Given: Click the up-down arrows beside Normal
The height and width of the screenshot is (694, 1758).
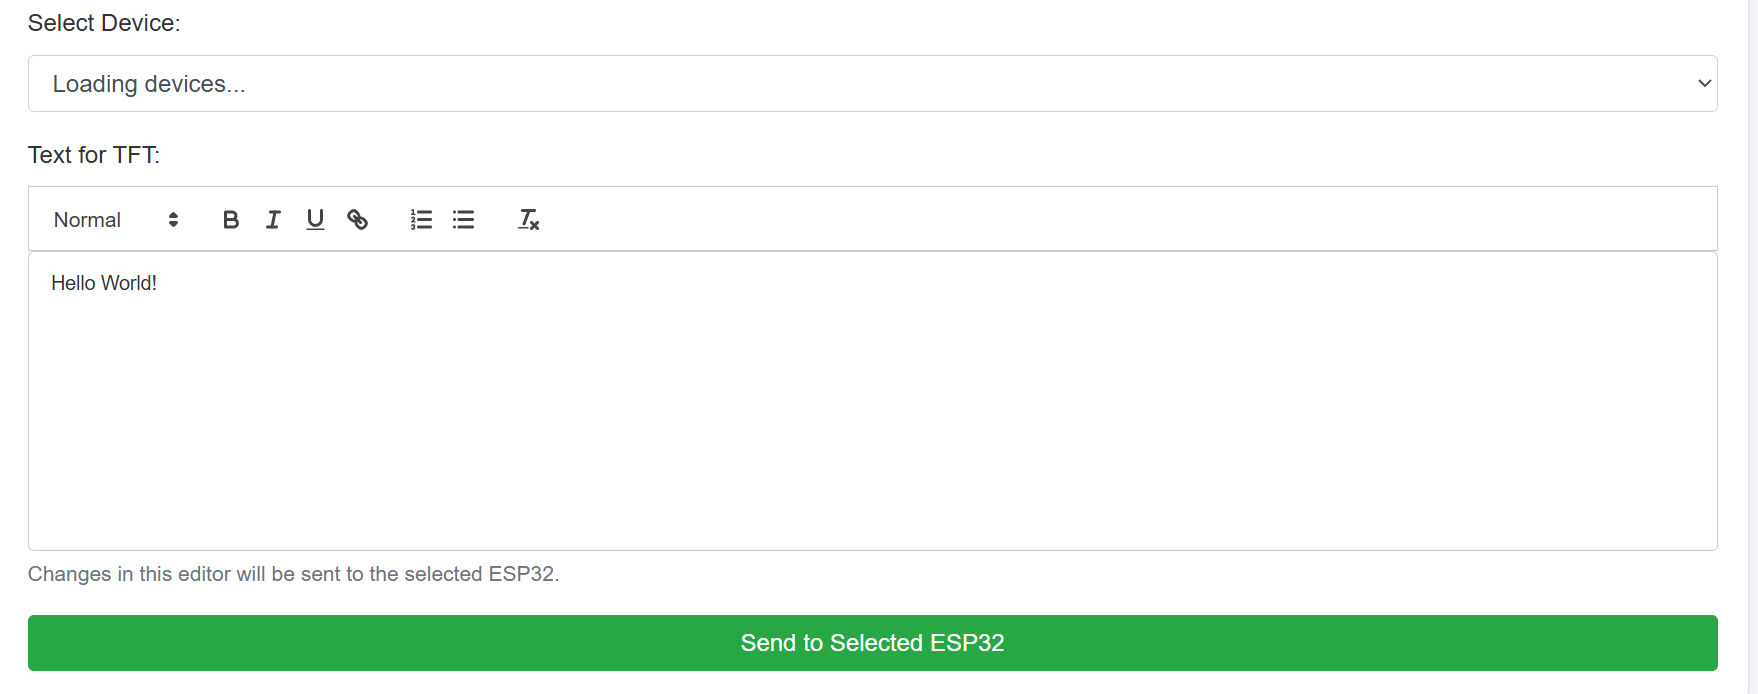Looking at the screenshot, I should tap(173, 220).
